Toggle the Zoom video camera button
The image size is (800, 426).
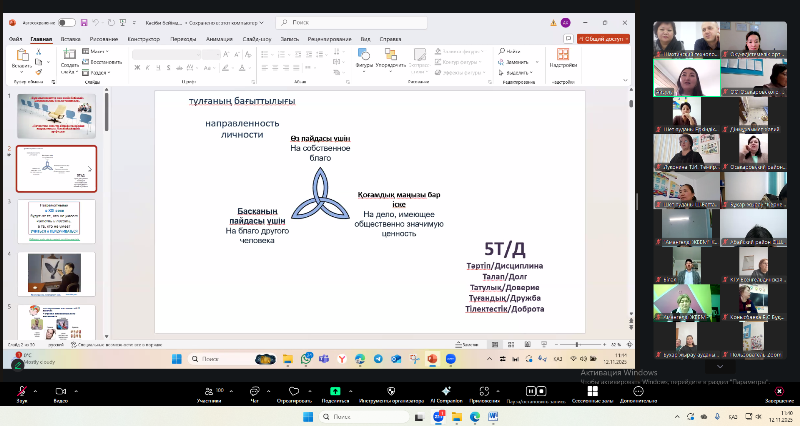coord(60,392)
